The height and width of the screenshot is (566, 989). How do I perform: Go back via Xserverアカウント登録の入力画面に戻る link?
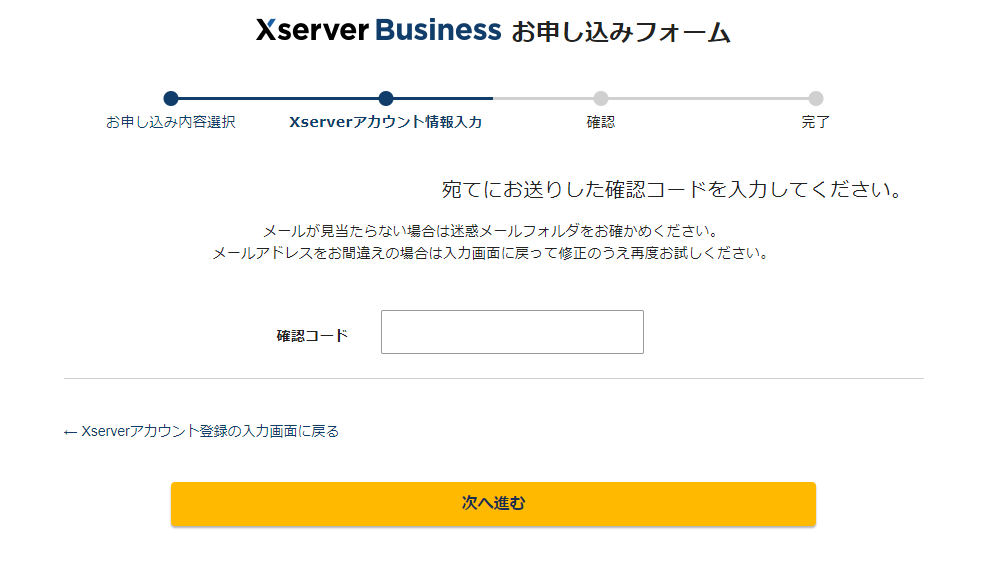[x=201, y=431]
